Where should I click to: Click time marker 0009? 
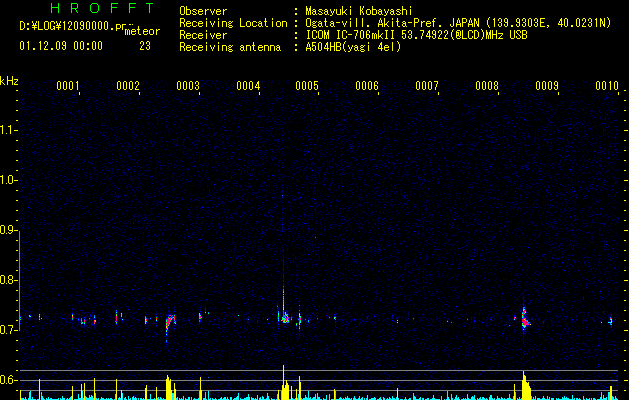pyautogui.click(x=547, y=86)
